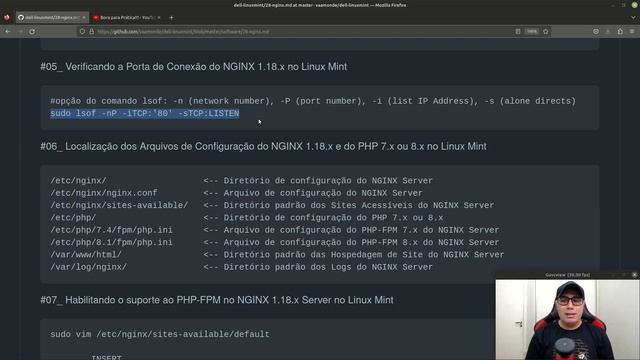The width and height of the screenshot is (640, 360).
Task: Click the highlighted sudo lsof -nP command
Action: [144, 113]
